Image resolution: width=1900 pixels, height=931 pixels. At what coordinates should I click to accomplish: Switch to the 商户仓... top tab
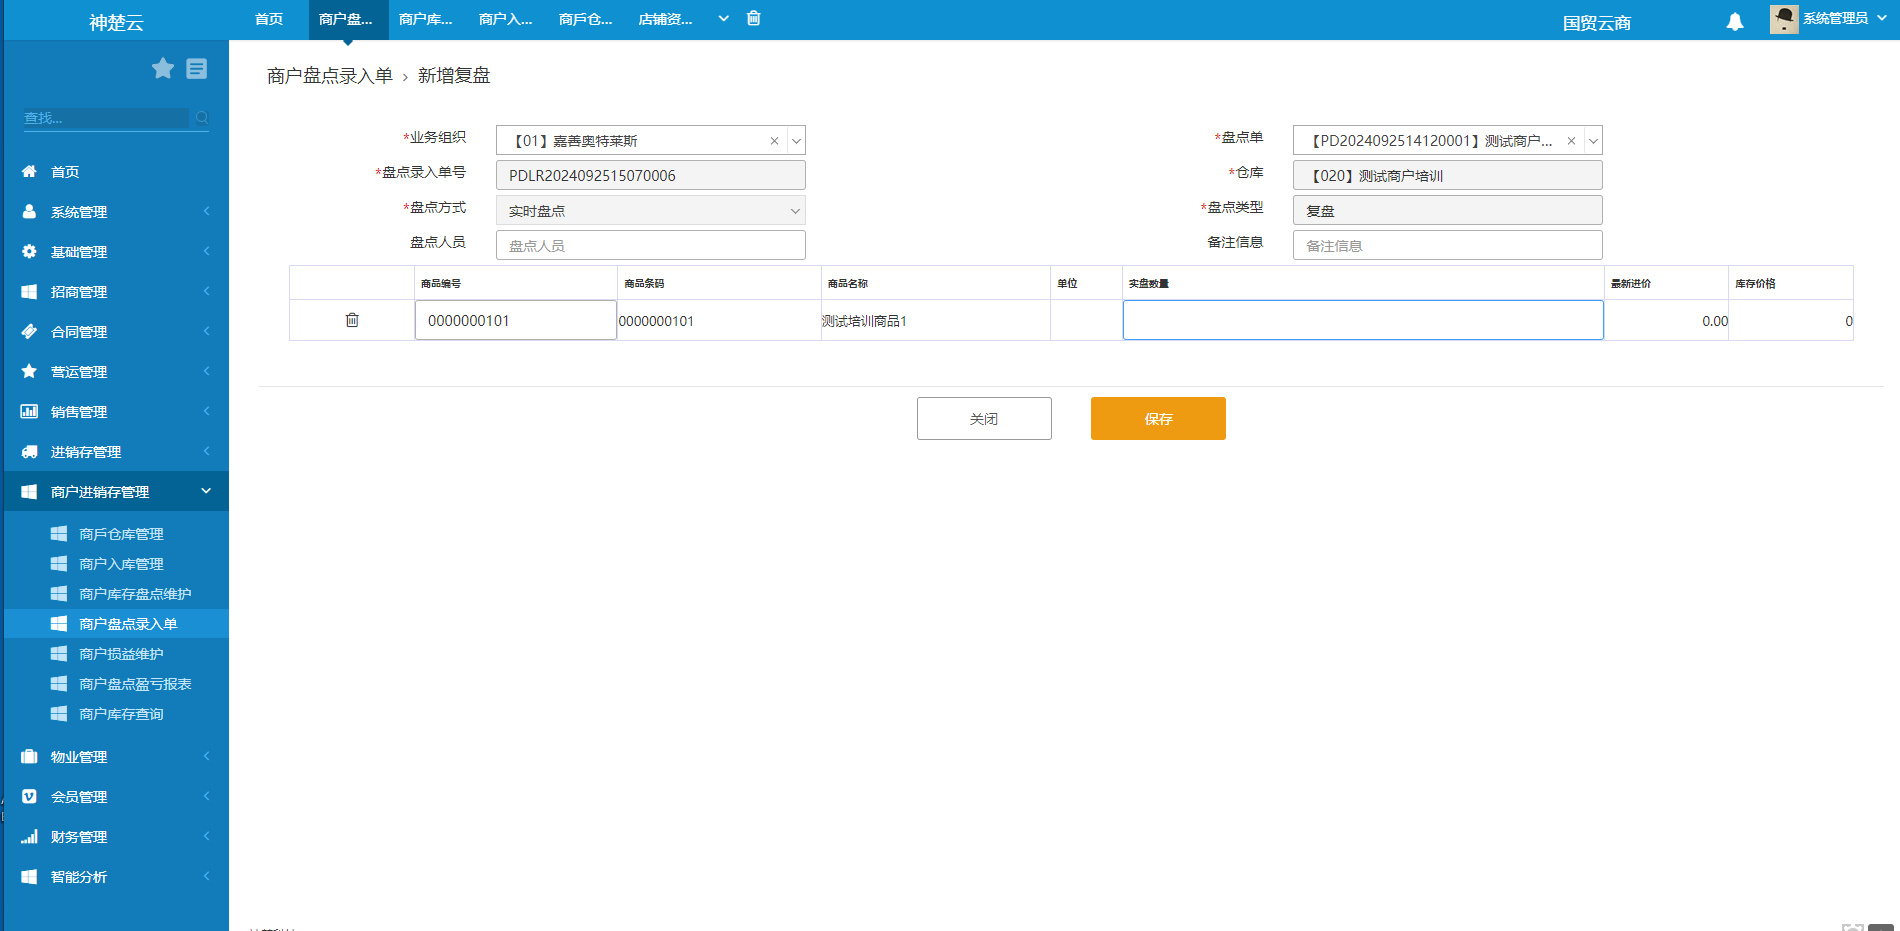[586, 19]
